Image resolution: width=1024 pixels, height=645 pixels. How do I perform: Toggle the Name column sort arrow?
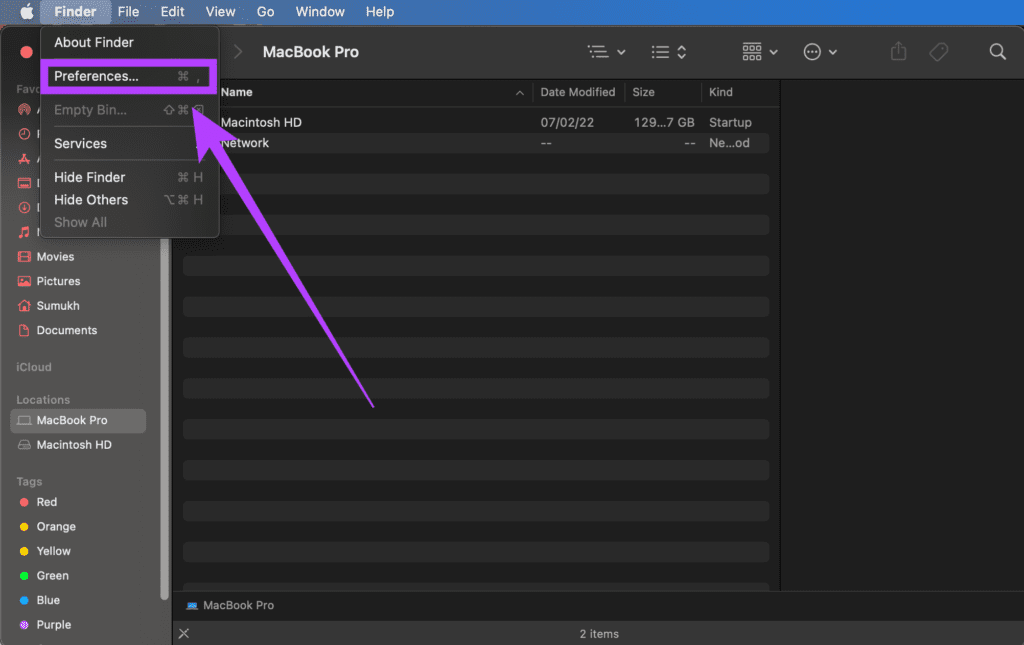pyautogui.click(x=519, y=93)
